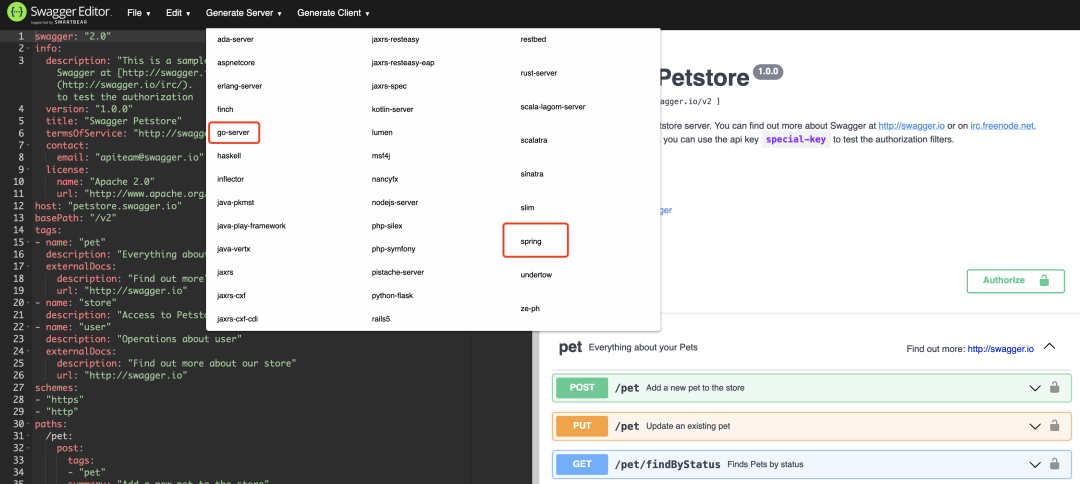Select lumen server generator

click(x=382, y=132)
